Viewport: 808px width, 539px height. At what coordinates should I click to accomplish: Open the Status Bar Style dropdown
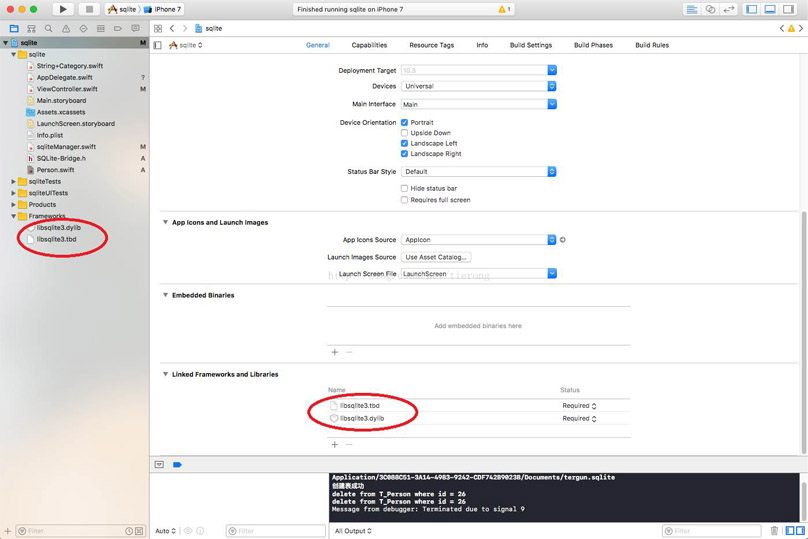click(478, 172)
